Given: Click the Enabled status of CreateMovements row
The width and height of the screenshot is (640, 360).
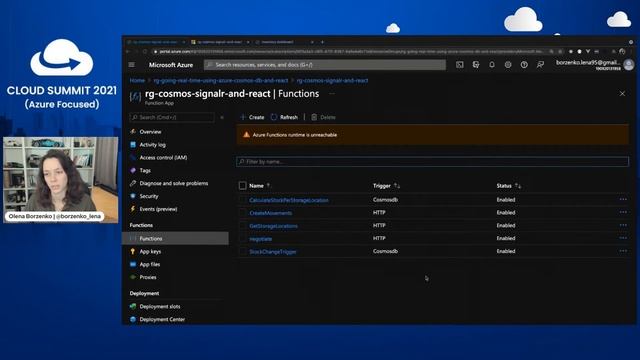Looking at the screenshot, I should [506, 213].
